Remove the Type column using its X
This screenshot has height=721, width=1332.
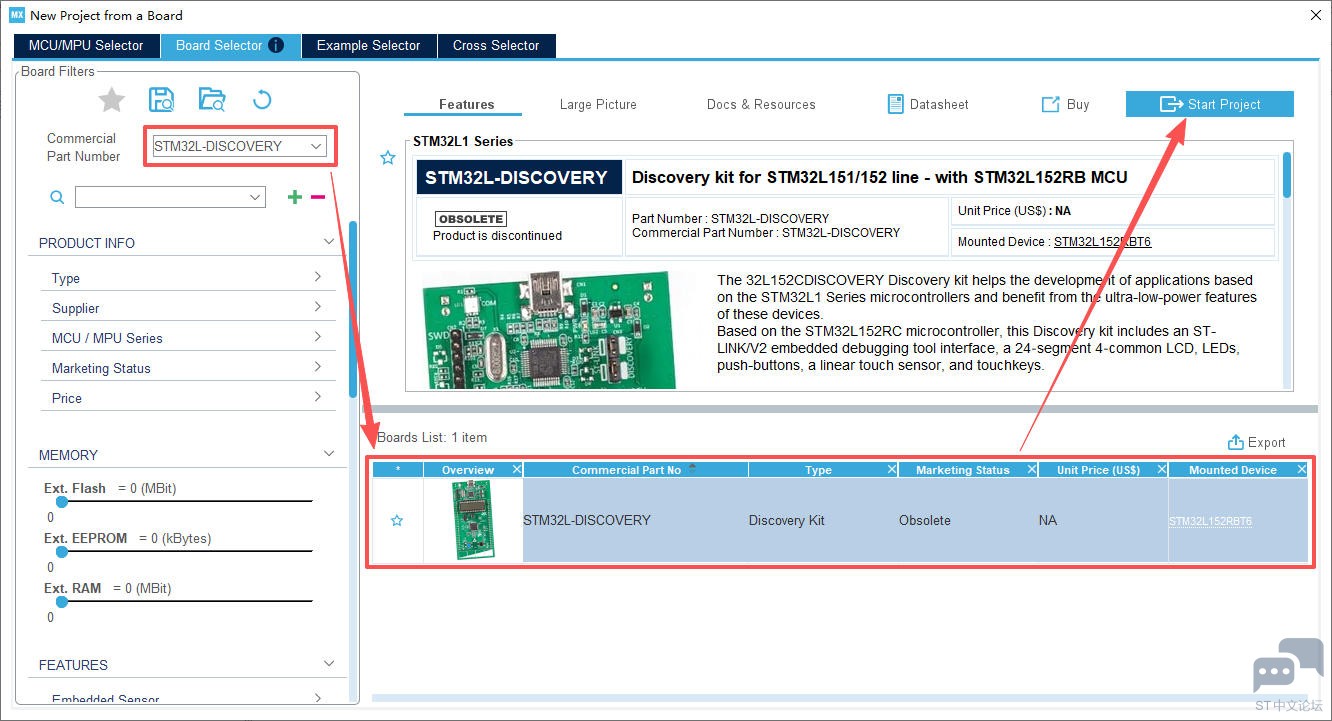(892, 469)
